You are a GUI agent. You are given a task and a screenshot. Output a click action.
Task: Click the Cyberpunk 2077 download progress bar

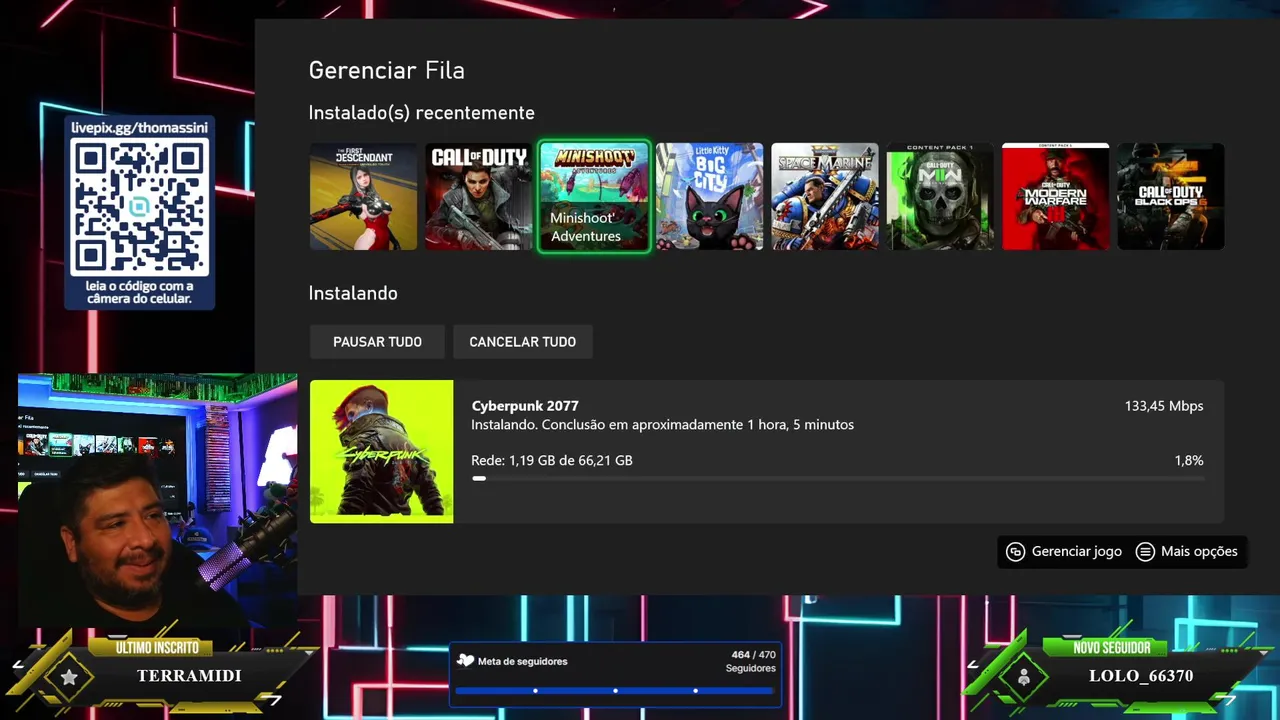[838, 479]
